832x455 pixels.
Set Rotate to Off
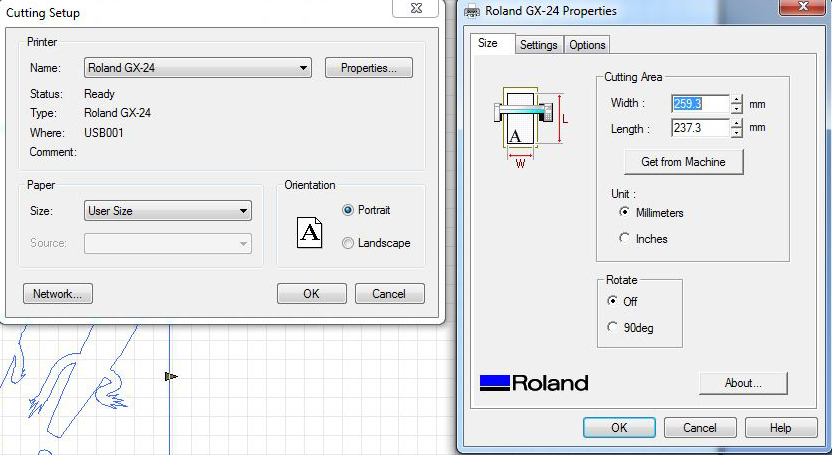click(x=622, y=301)
